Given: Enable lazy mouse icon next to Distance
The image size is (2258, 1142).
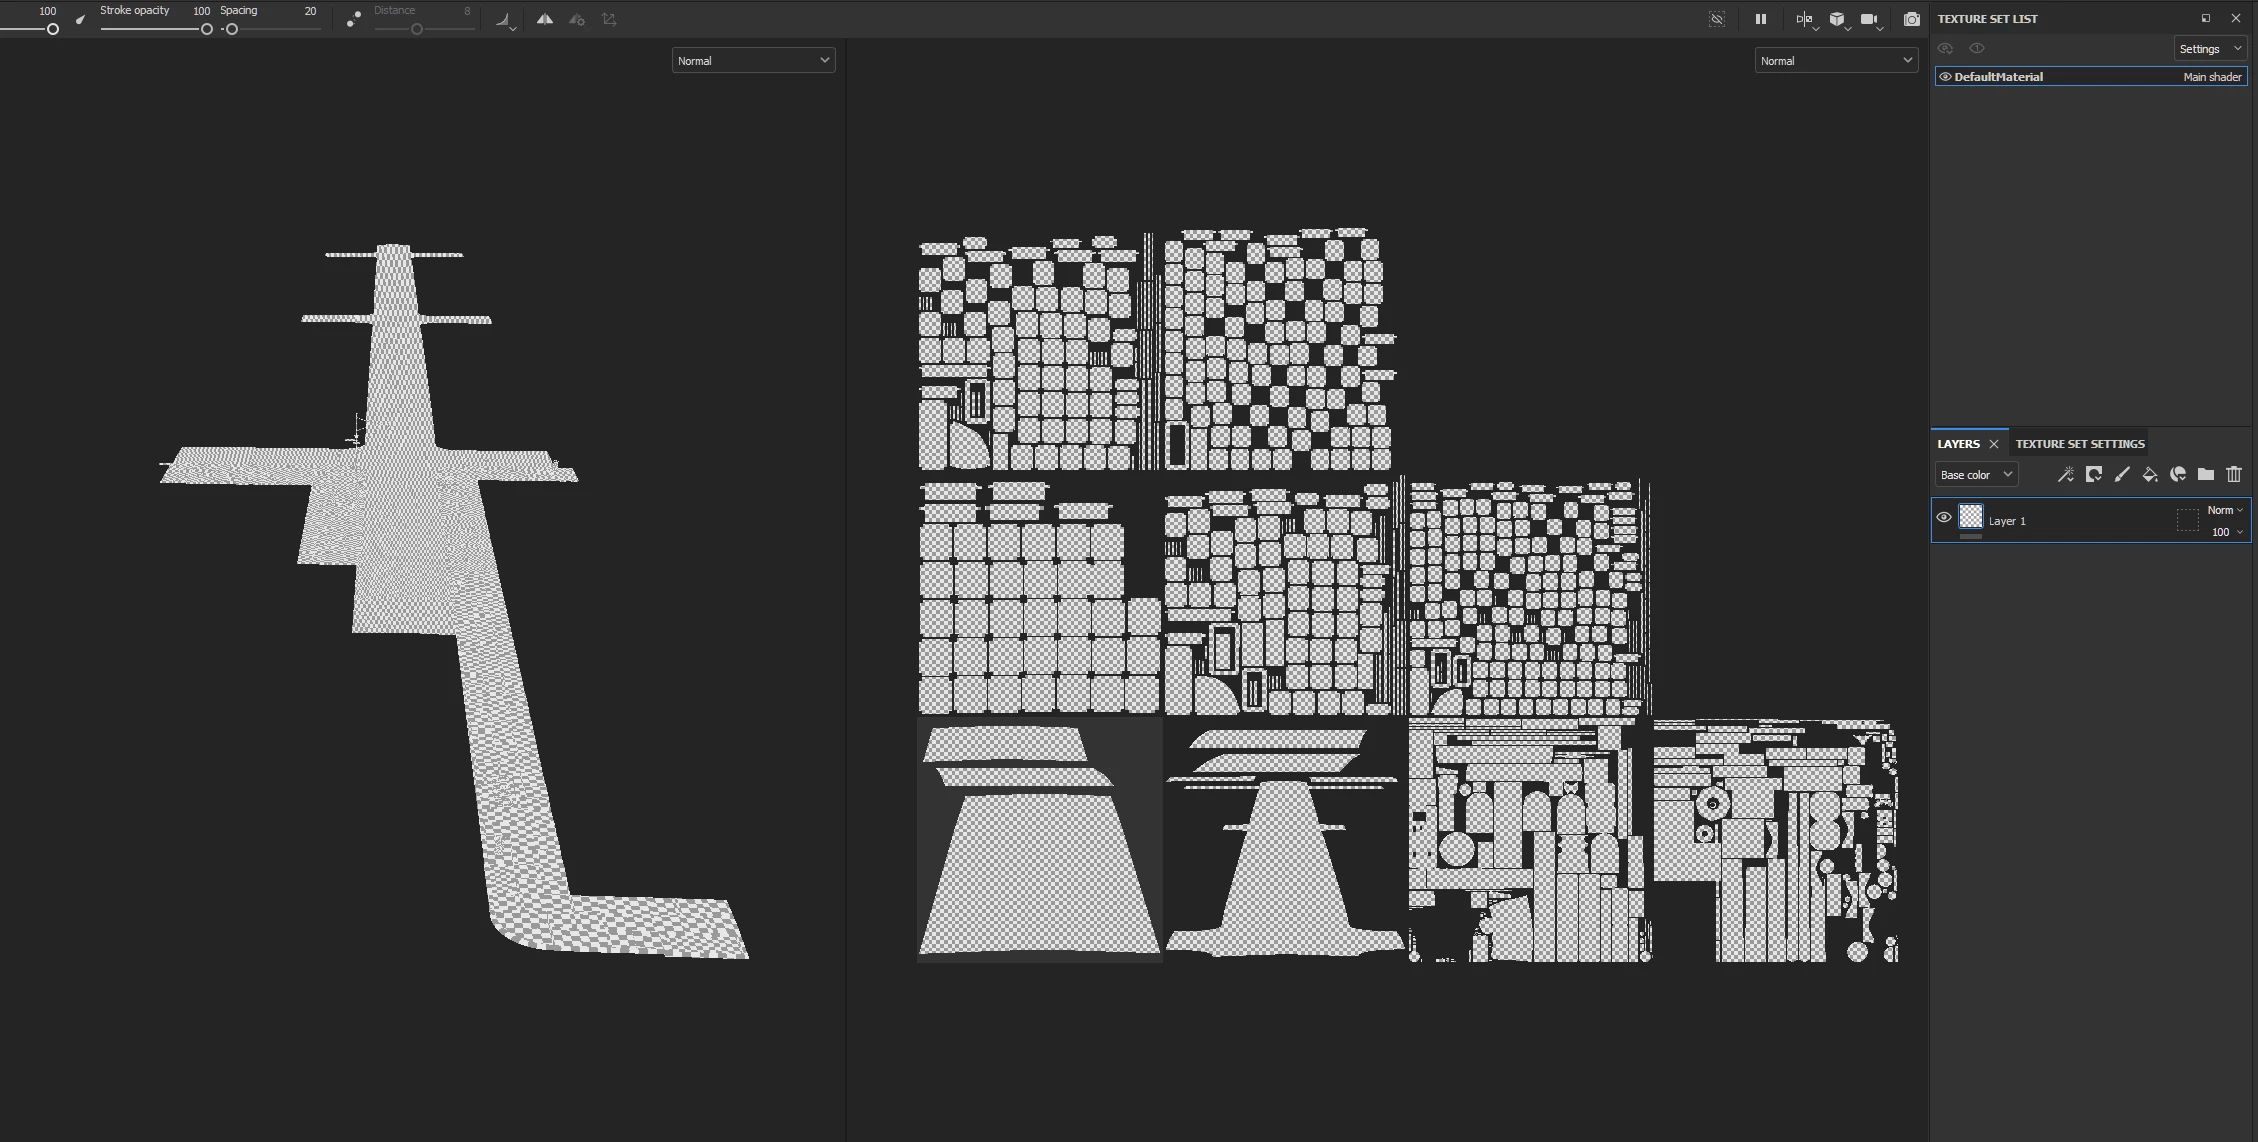Looking at the screenshot, I should [x=353, y=19].
